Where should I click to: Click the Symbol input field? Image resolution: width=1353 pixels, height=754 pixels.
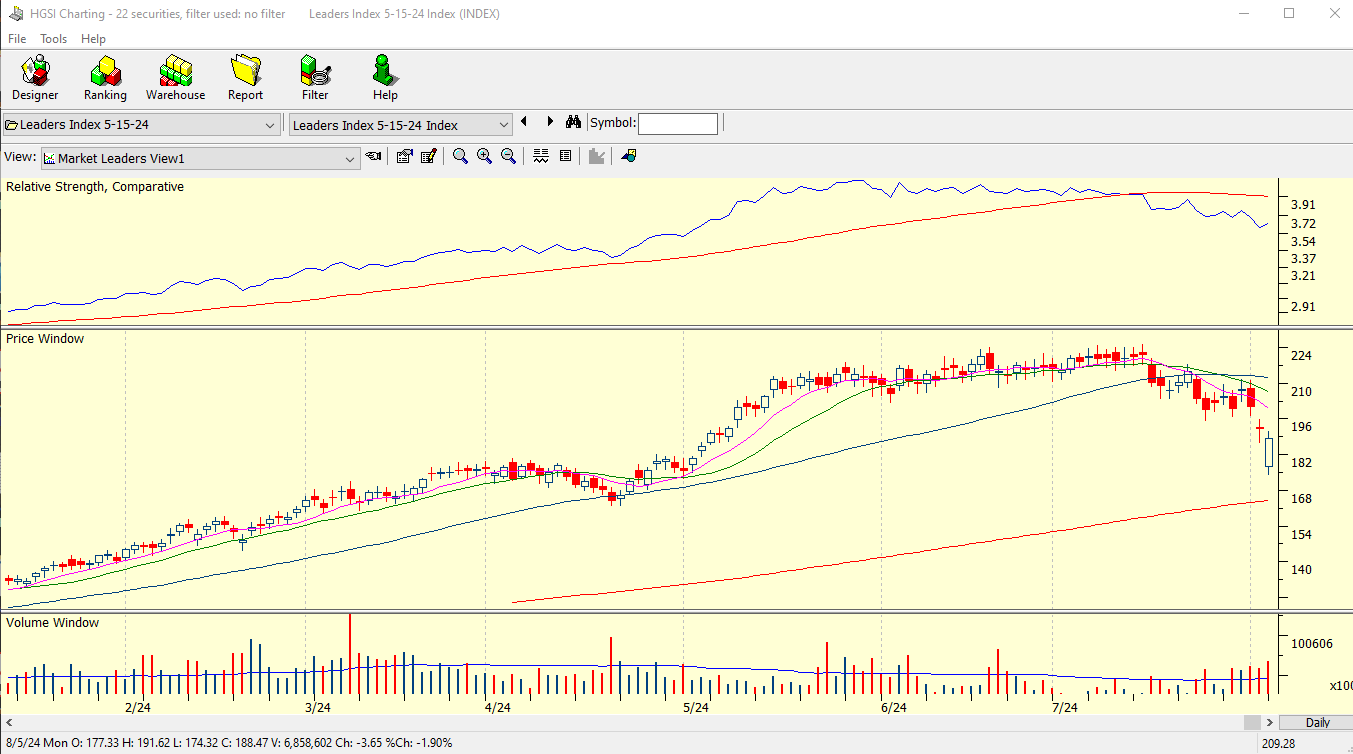678,123
